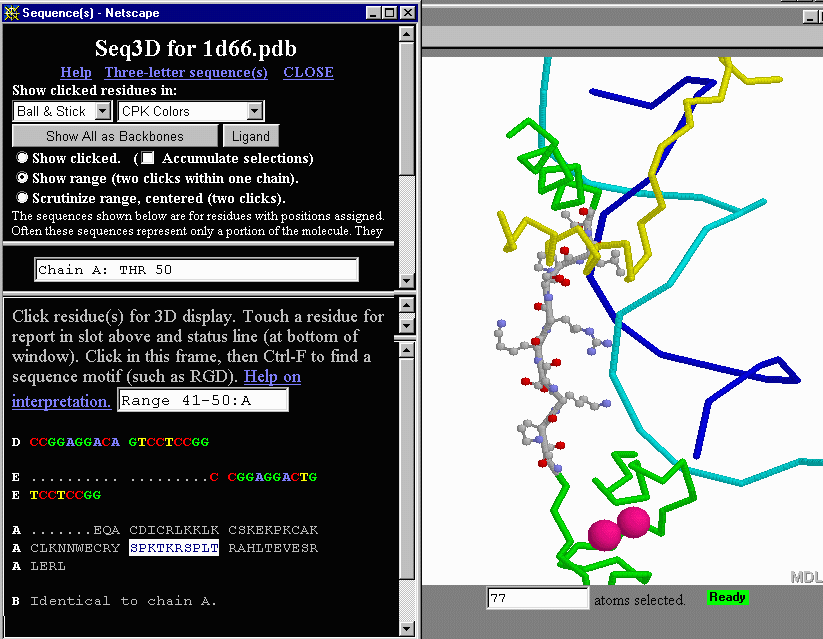Enable the Accumulate selections checkbox

(x=148, y=158)
